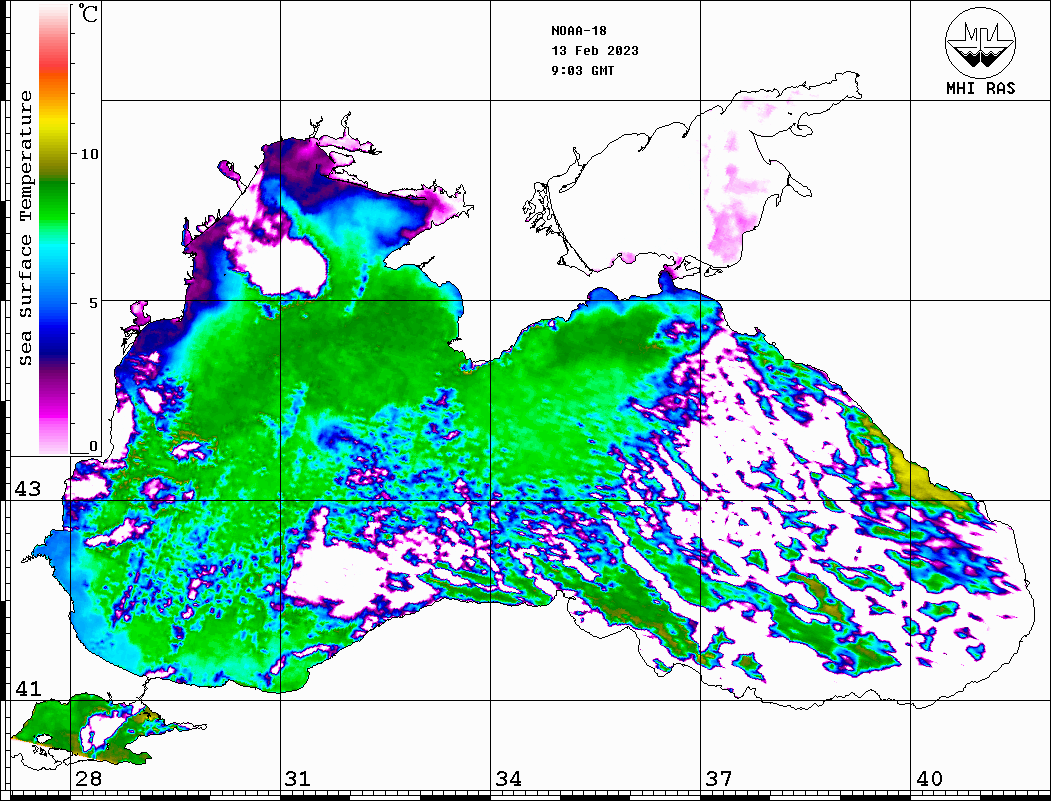
Task: Select the date '13 Feb 2023'
Action: (595, 51)
